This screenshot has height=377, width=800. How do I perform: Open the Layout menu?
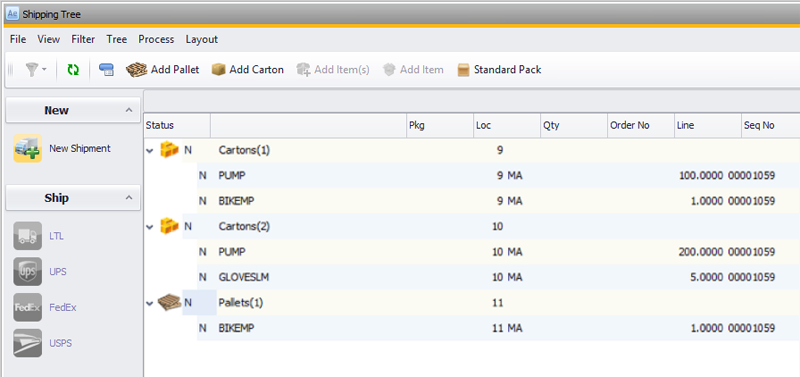click(x=202, y=39)
